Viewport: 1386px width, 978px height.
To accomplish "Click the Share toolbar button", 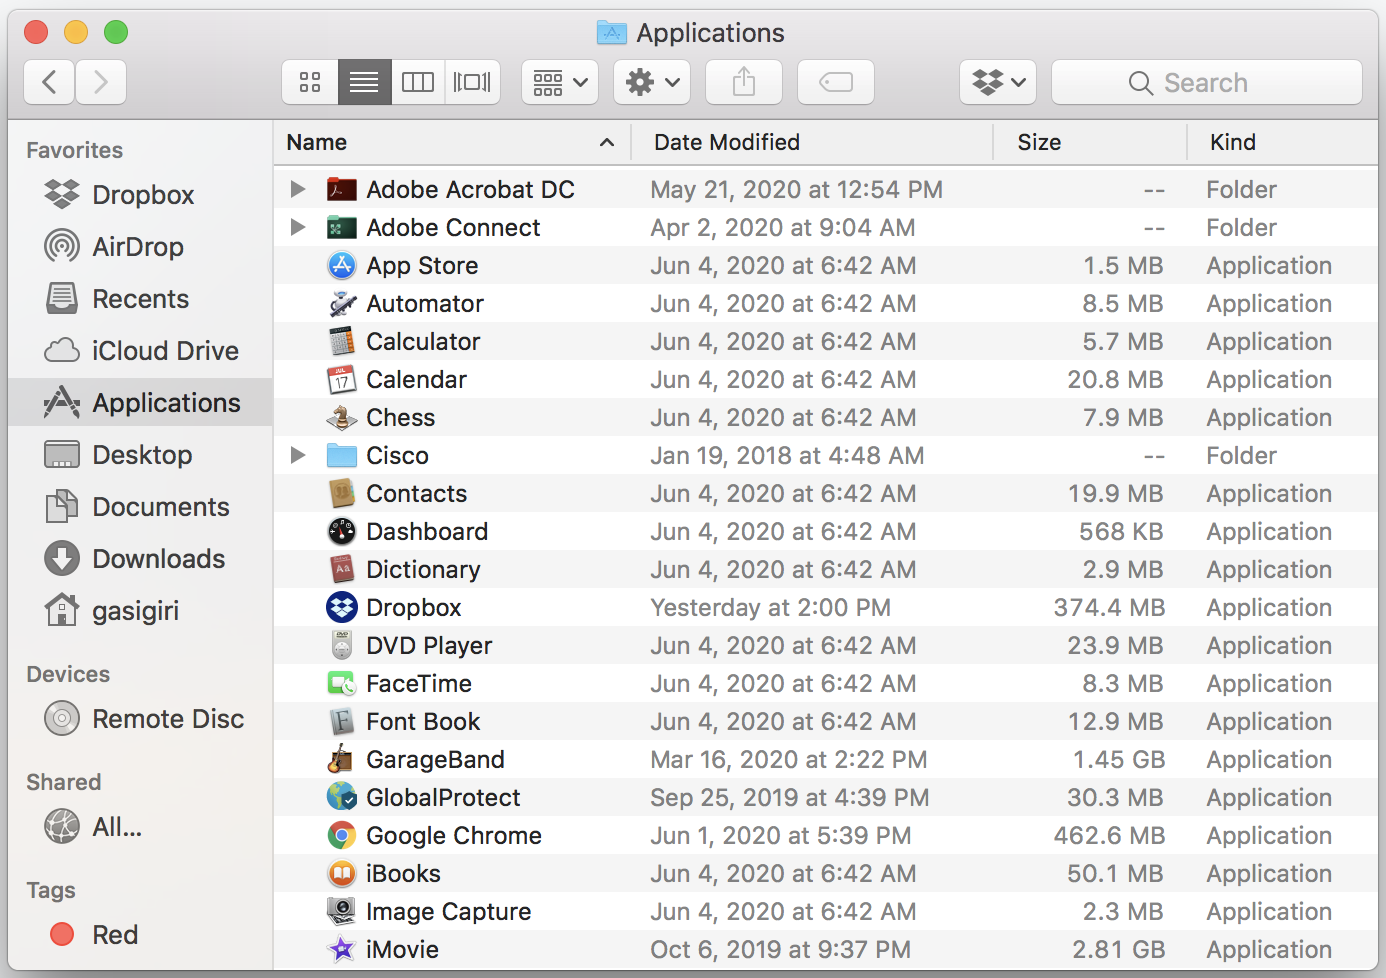I will tap(744, 82).
